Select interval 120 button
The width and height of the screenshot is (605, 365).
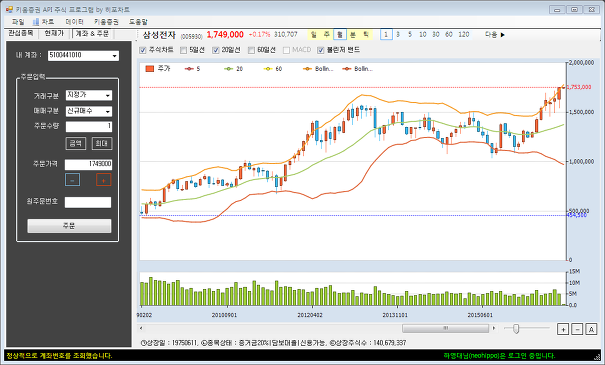tap(464, 35)
